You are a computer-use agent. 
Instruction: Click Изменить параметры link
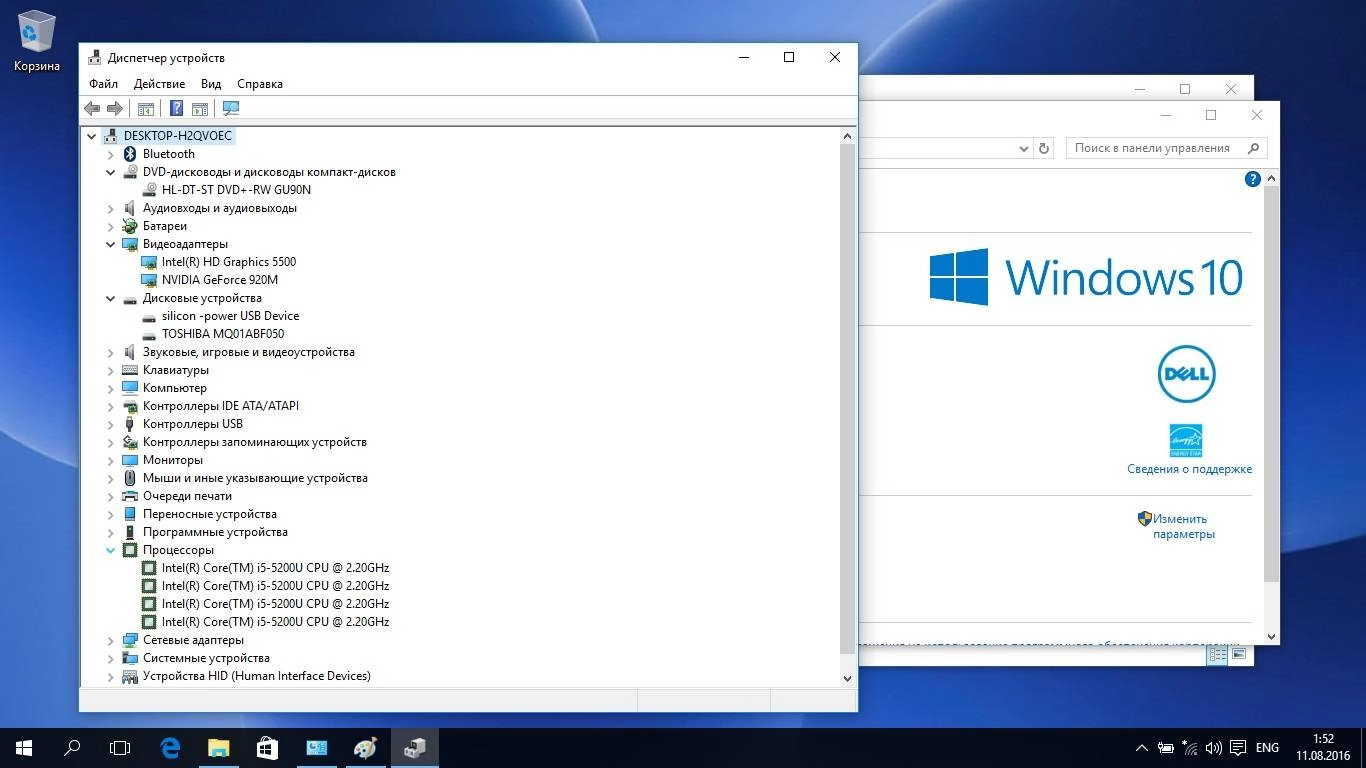(x=1183, y=526)
